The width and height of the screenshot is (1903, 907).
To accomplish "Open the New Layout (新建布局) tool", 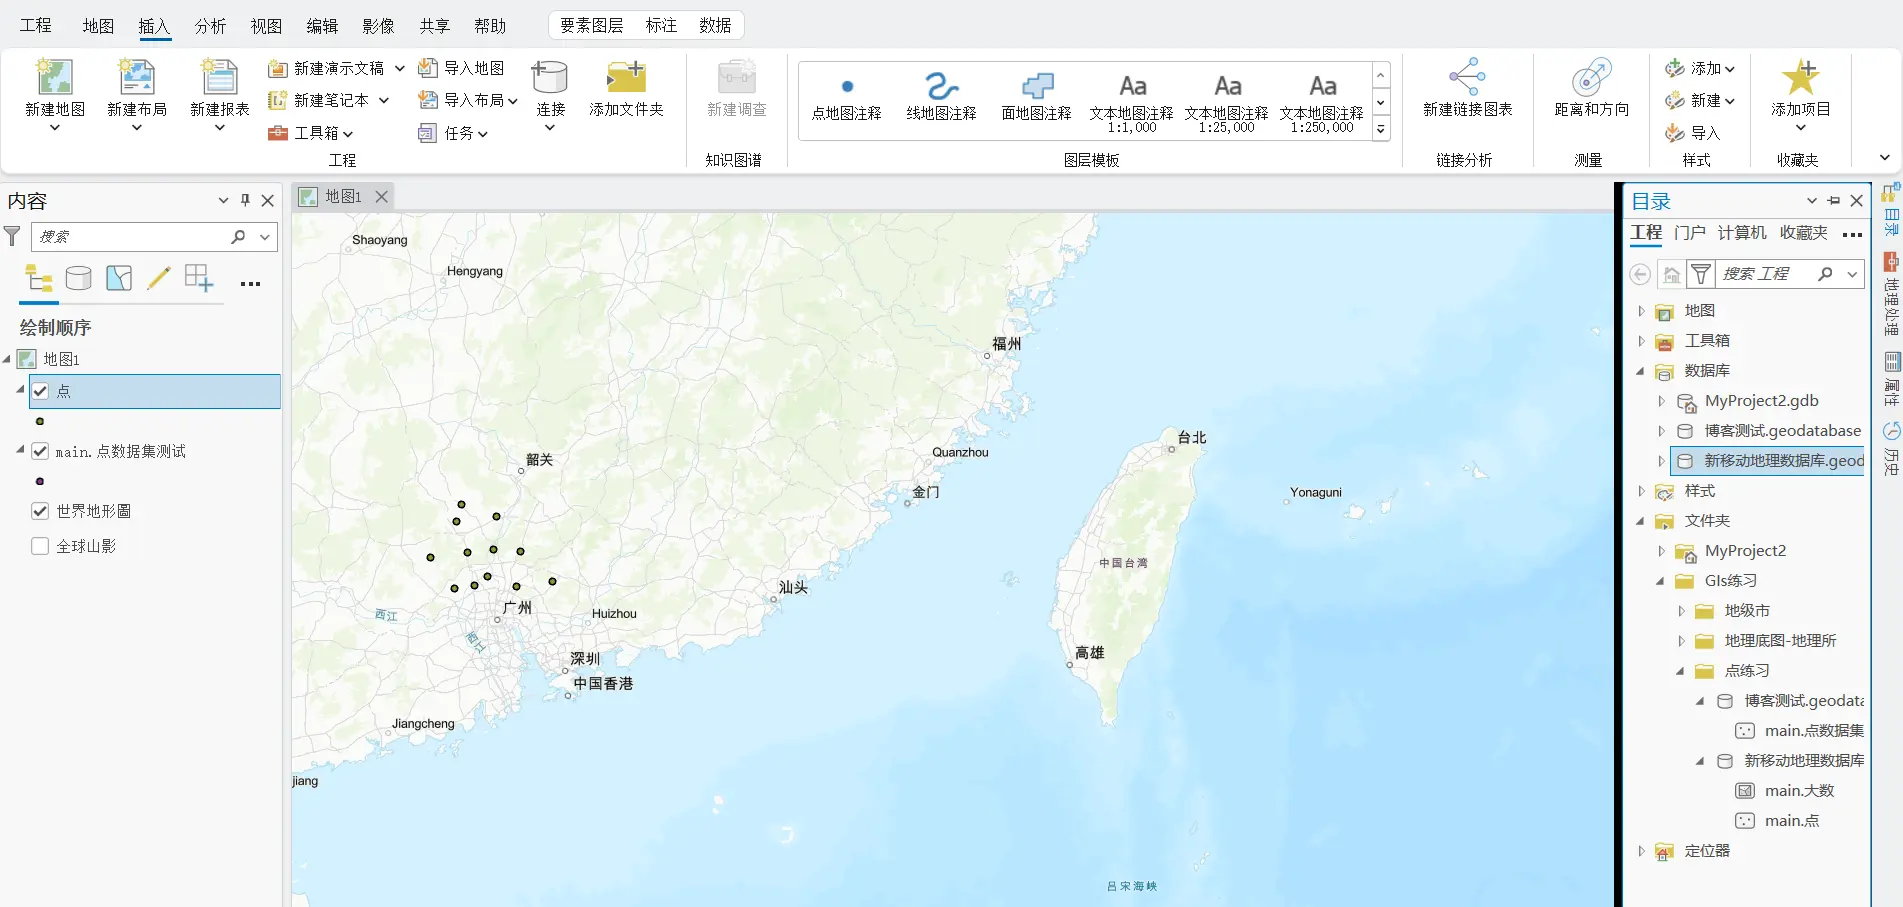I will point(137,78).
